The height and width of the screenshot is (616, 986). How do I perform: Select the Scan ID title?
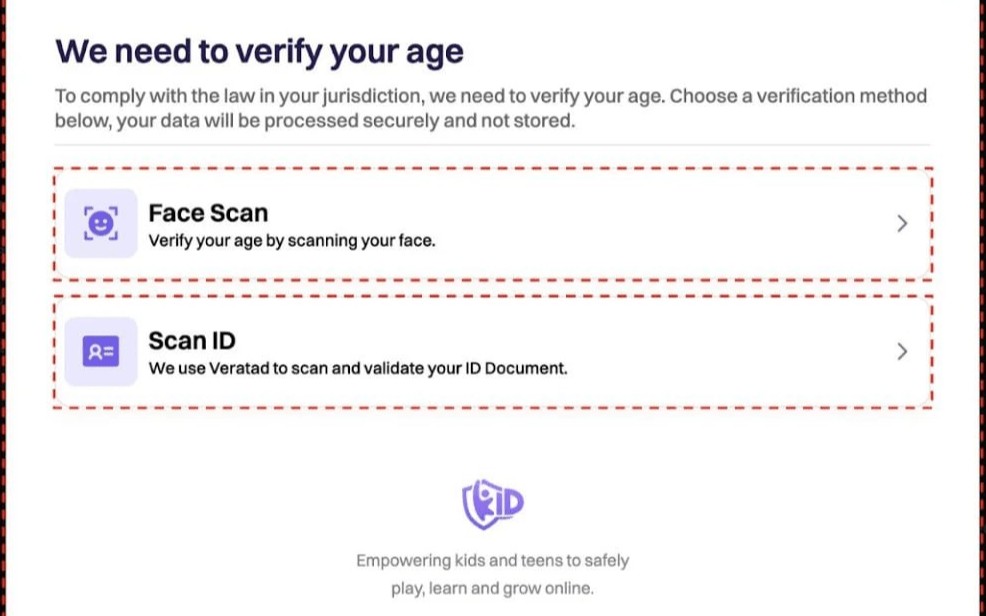(x=192, y=341)
